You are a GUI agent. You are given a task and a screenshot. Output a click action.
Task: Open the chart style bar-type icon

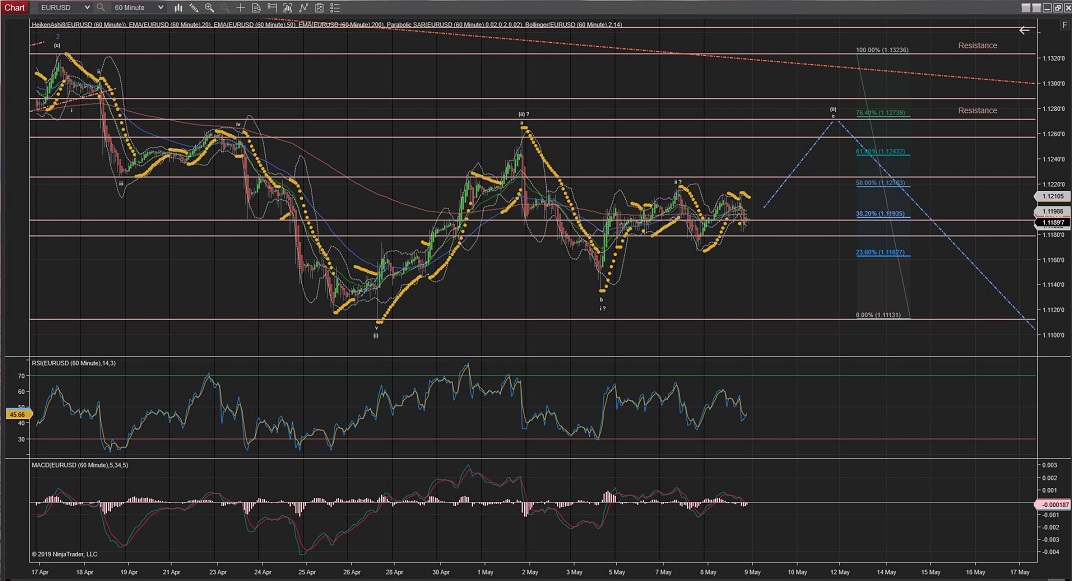(x=179, y=7)
